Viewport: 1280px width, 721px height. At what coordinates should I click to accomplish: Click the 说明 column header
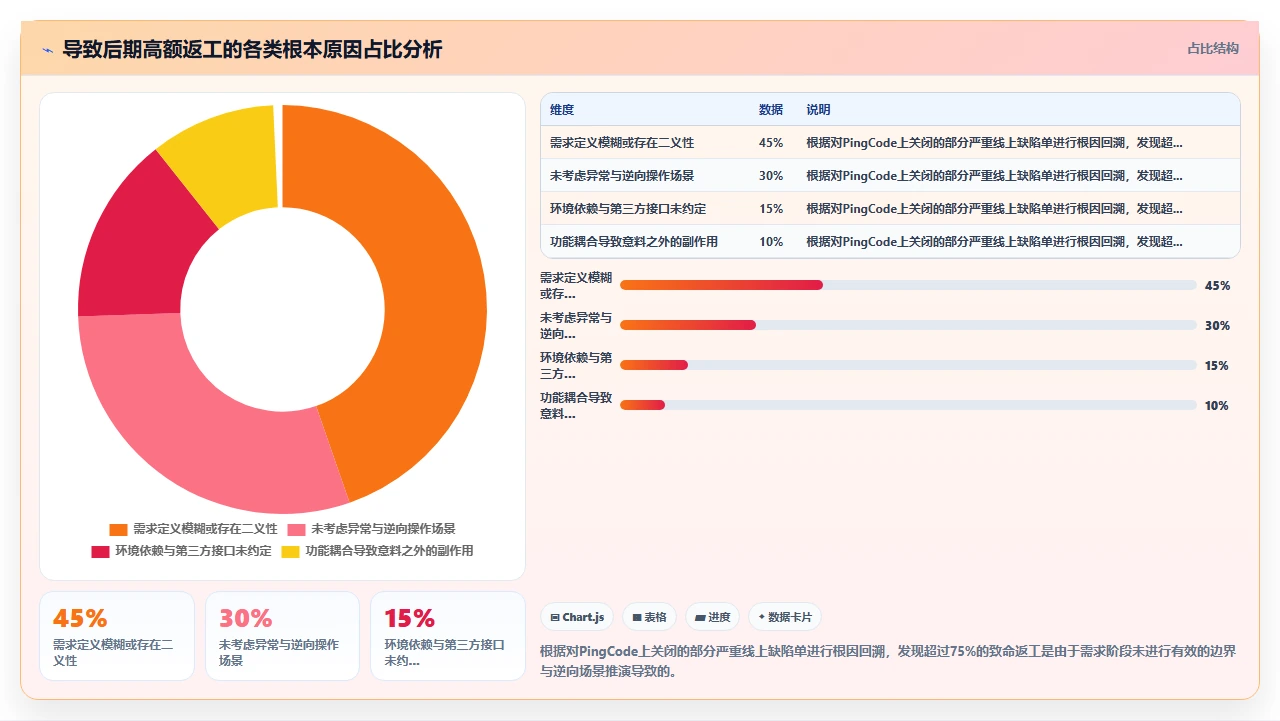[819, 110]
